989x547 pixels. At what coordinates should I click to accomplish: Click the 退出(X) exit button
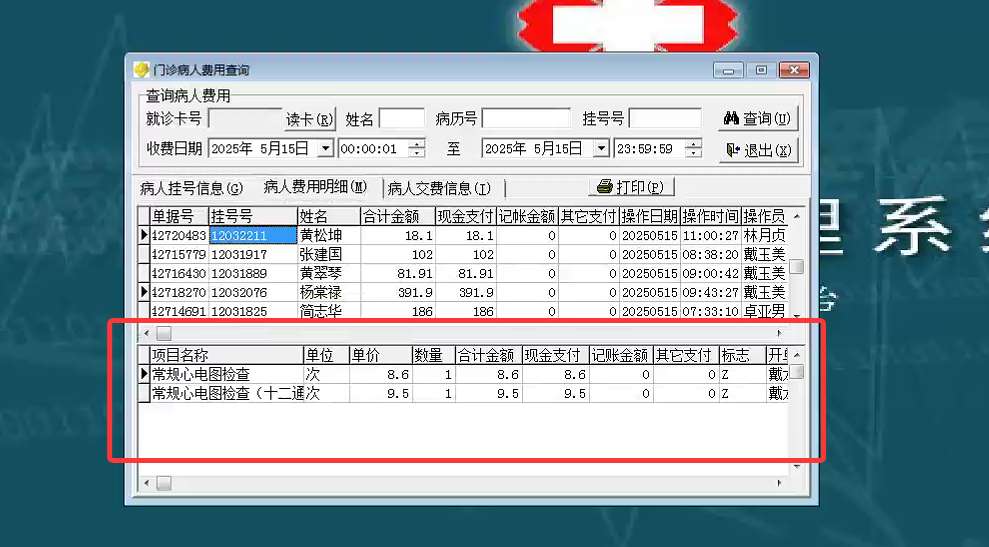[758, 150]
